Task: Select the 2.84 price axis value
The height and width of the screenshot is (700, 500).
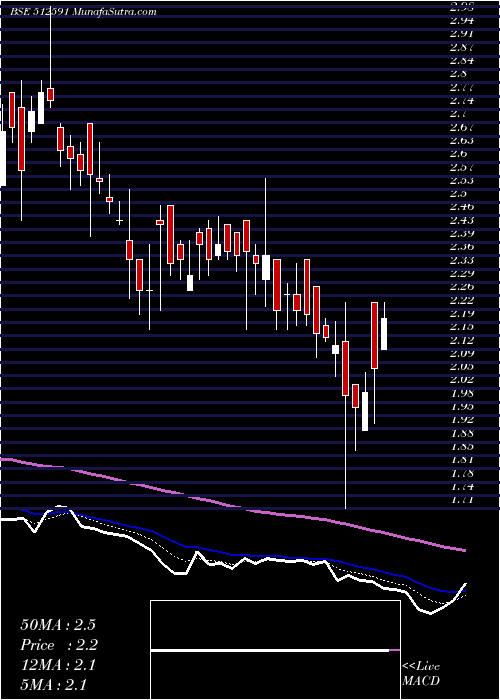Action: click(461, 60)
